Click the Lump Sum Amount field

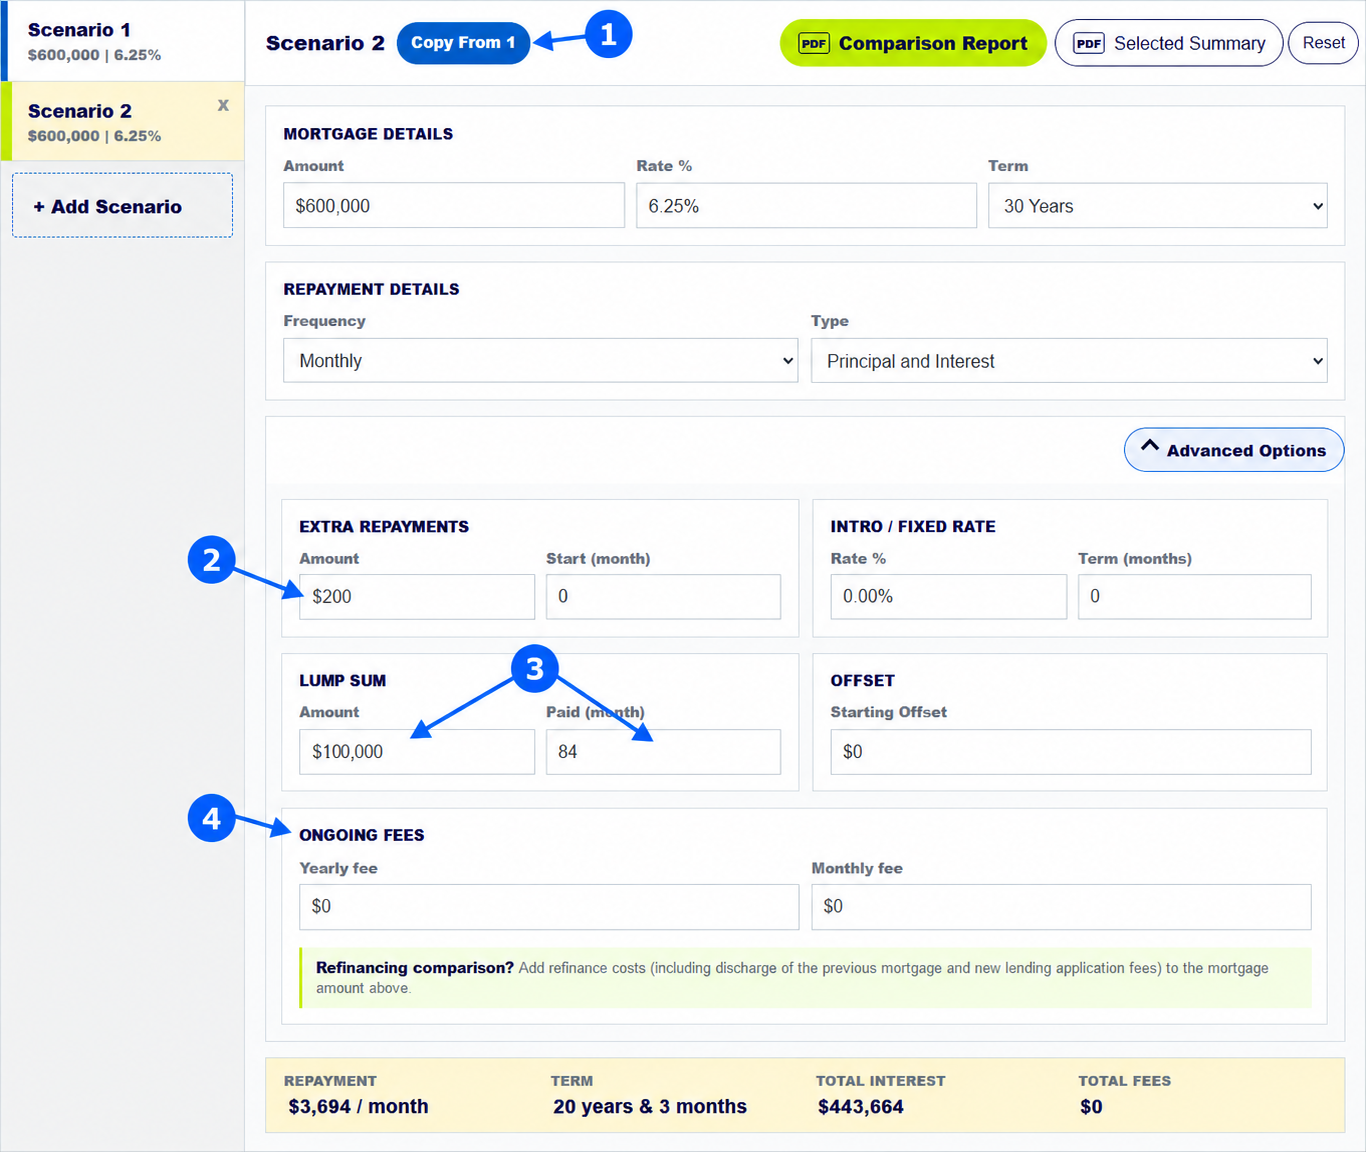[417, 751]
